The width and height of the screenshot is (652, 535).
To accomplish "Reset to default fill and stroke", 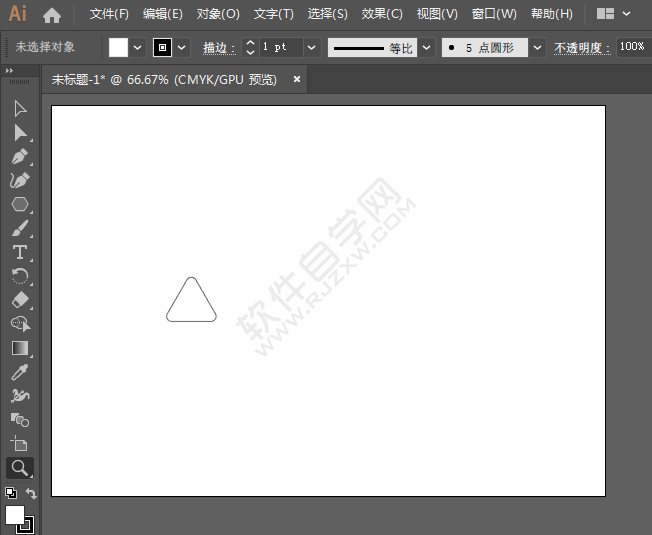I will click(x=10, y=494).
